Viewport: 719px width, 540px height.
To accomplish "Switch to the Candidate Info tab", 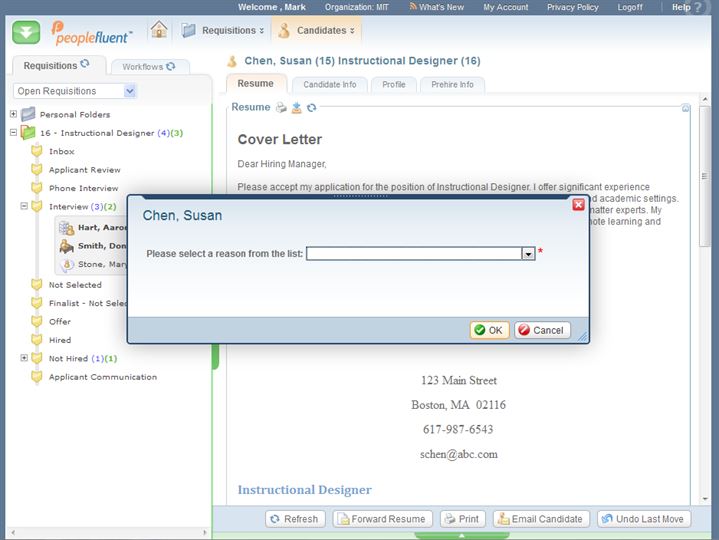I will [329, 85].
